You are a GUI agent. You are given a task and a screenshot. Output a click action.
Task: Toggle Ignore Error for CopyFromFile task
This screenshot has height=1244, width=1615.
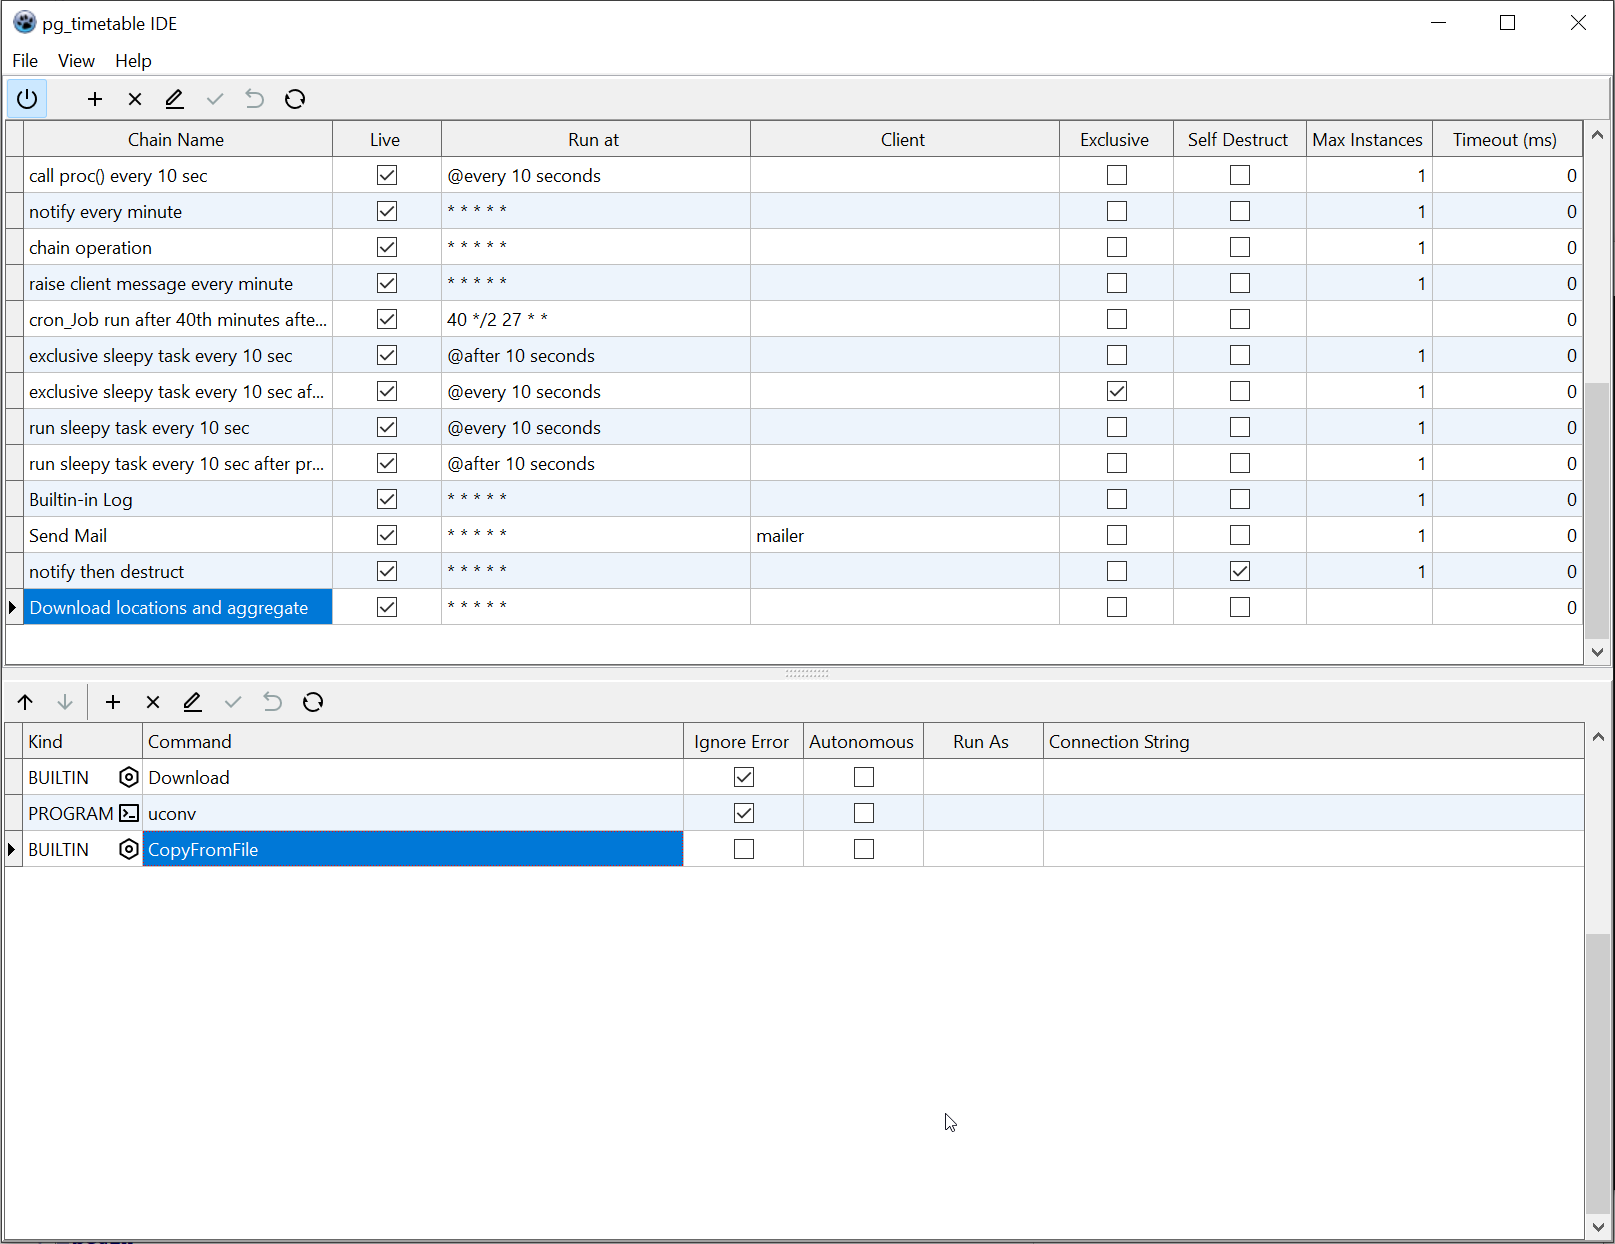point(744,849)
